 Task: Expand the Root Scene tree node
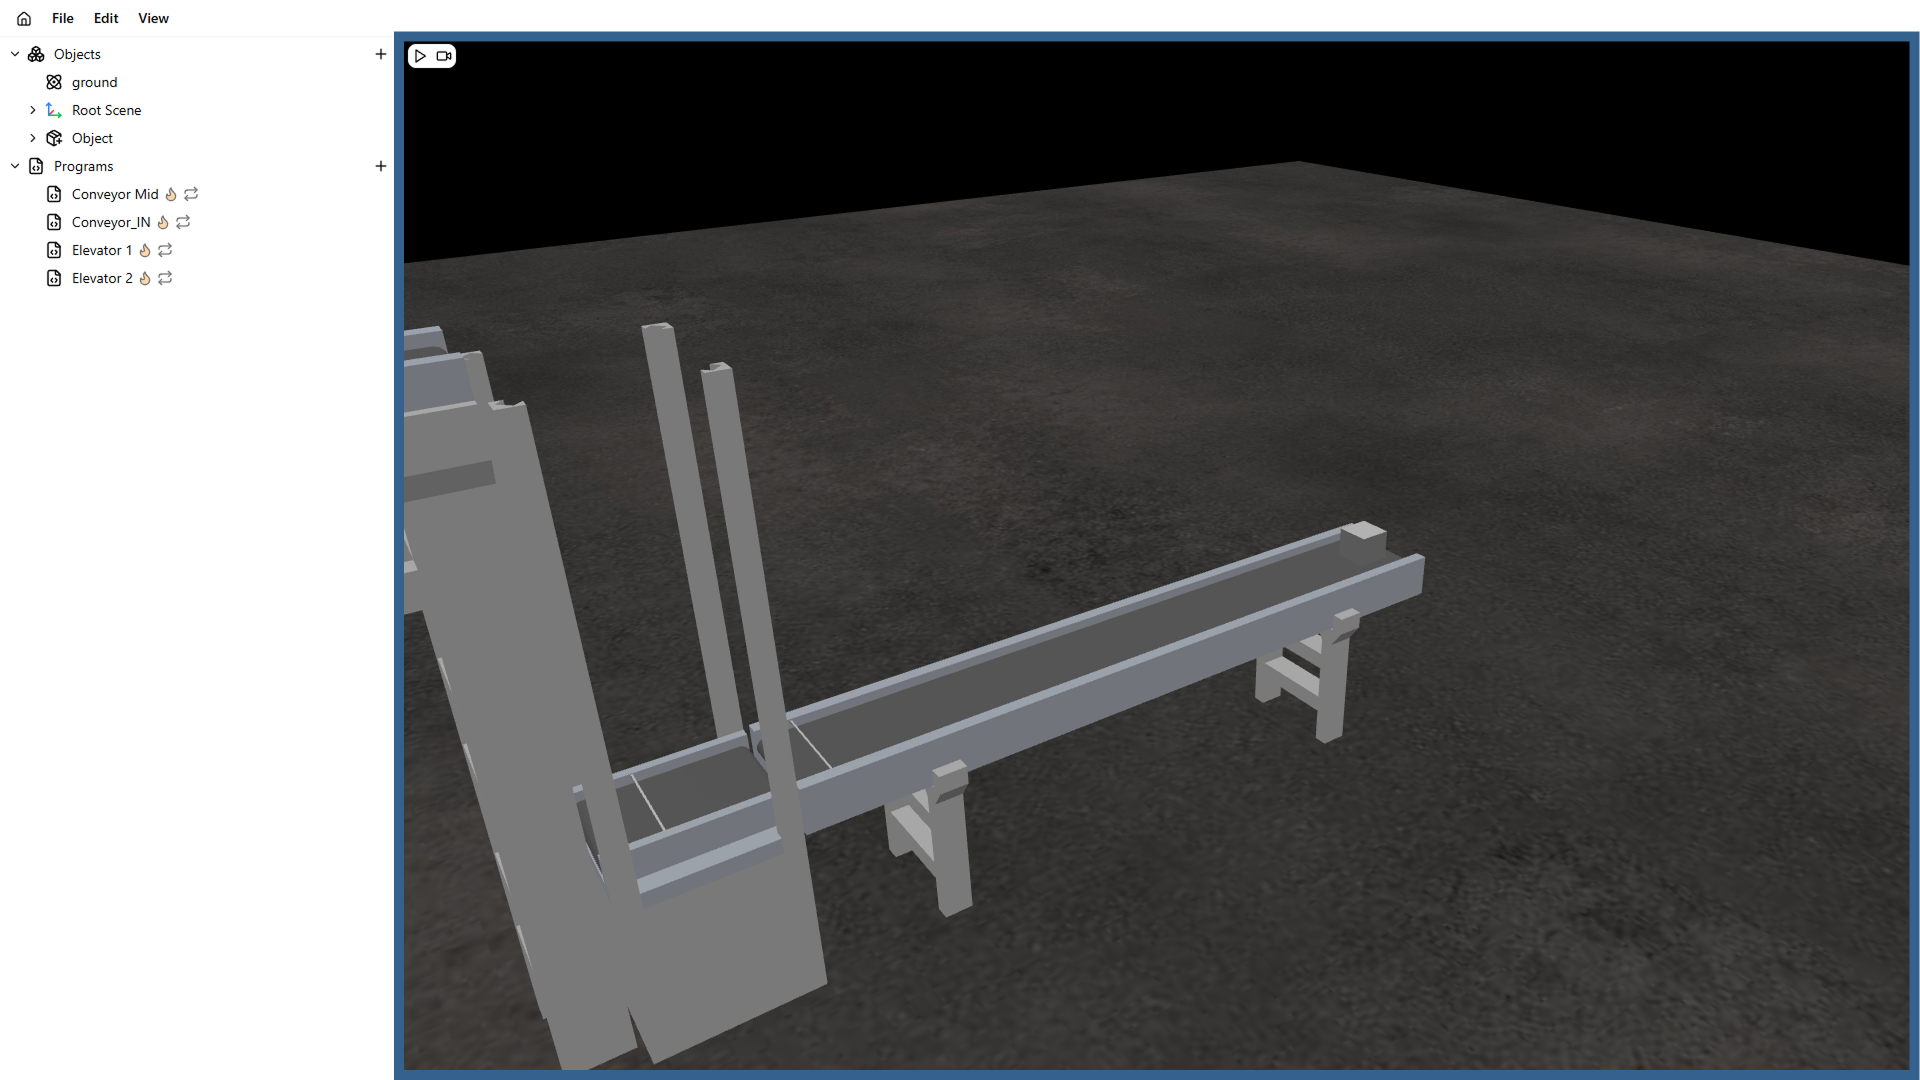coord(33,110)
